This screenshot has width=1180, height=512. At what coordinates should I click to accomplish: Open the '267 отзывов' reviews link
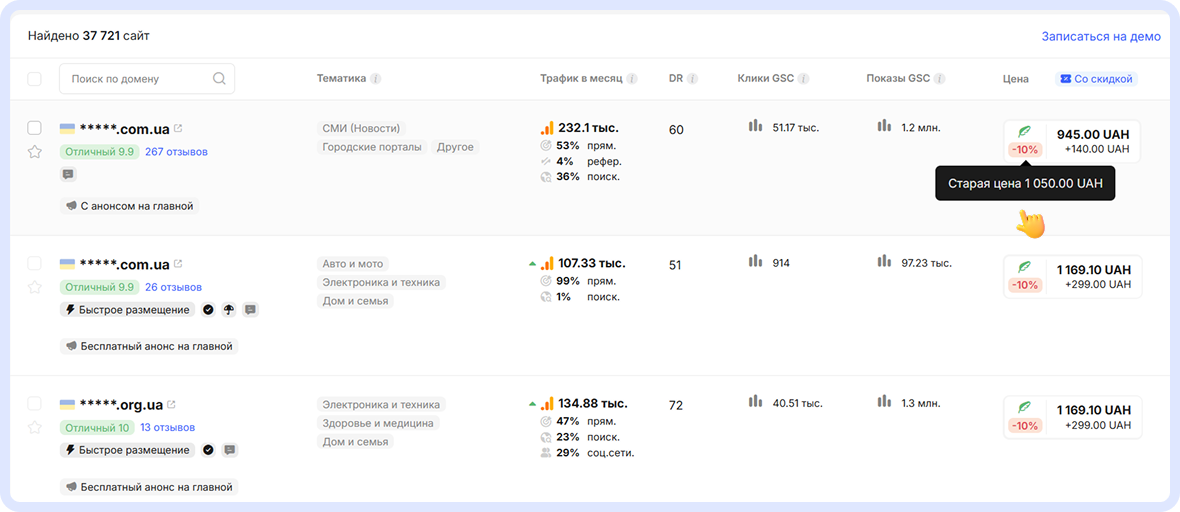pos(176,152)
